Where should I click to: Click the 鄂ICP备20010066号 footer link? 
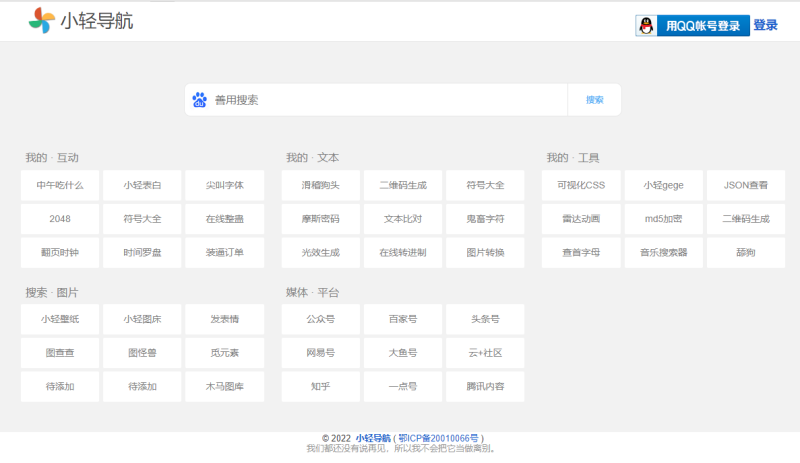[440, 438]
